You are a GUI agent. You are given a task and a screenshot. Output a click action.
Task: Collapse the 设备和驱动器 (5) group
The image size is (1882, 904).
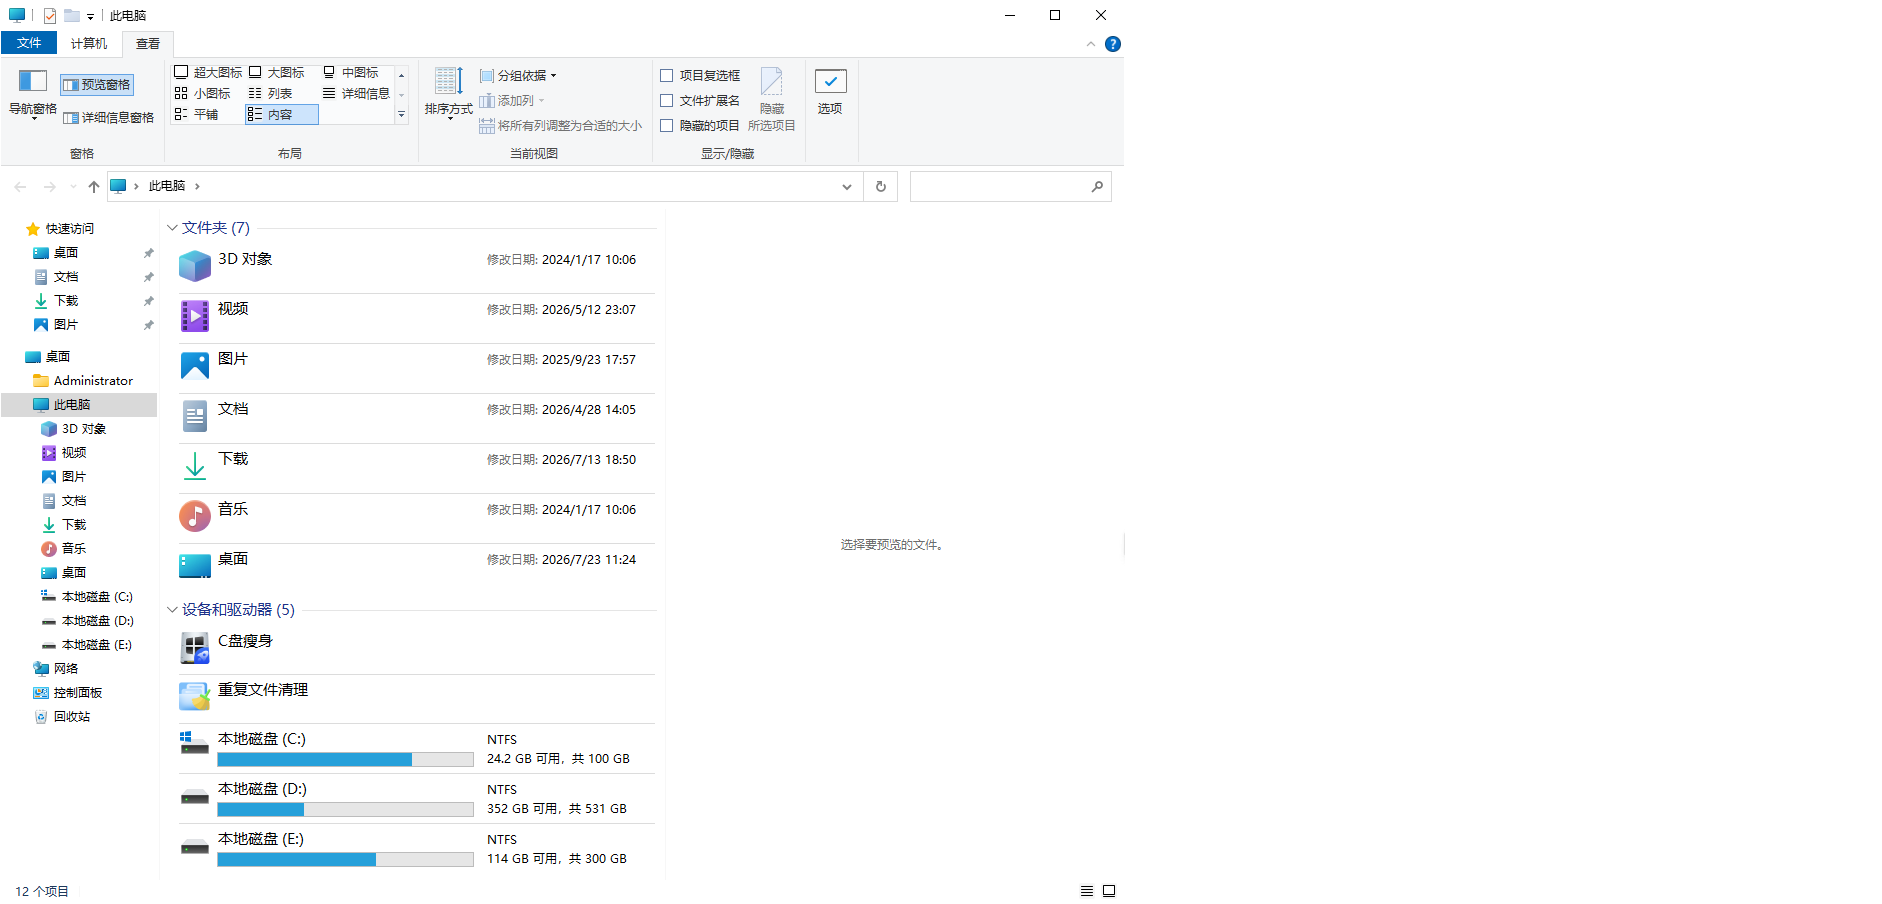click(172, 610)
